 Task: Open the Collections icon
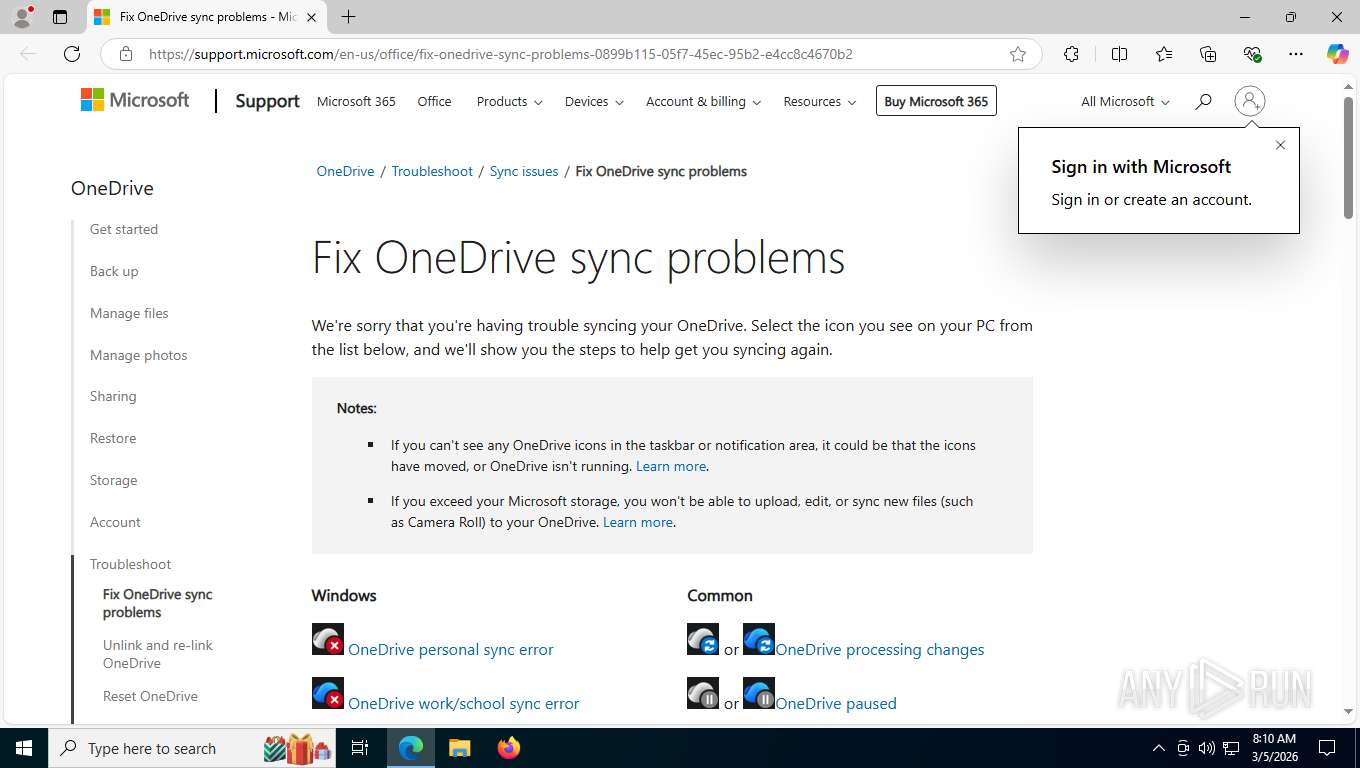click(1208, 54)
